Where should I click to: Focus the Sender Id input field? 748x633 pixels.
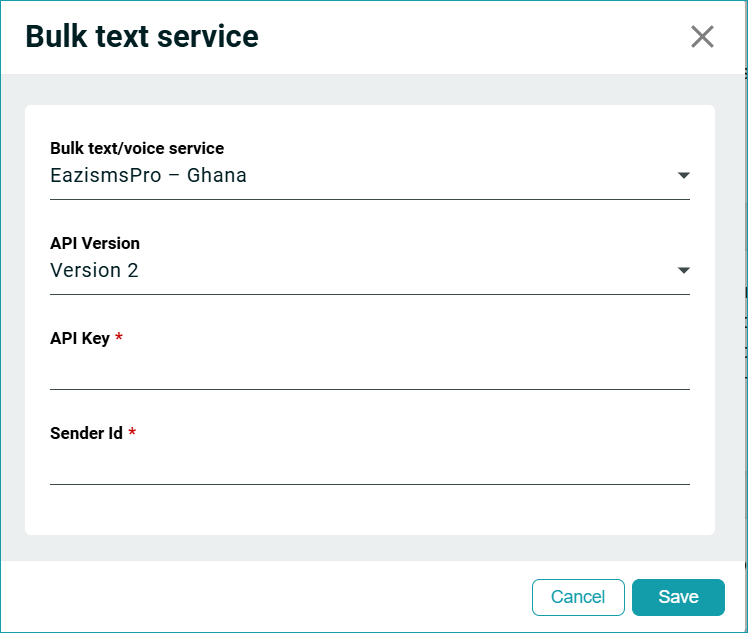369,465
